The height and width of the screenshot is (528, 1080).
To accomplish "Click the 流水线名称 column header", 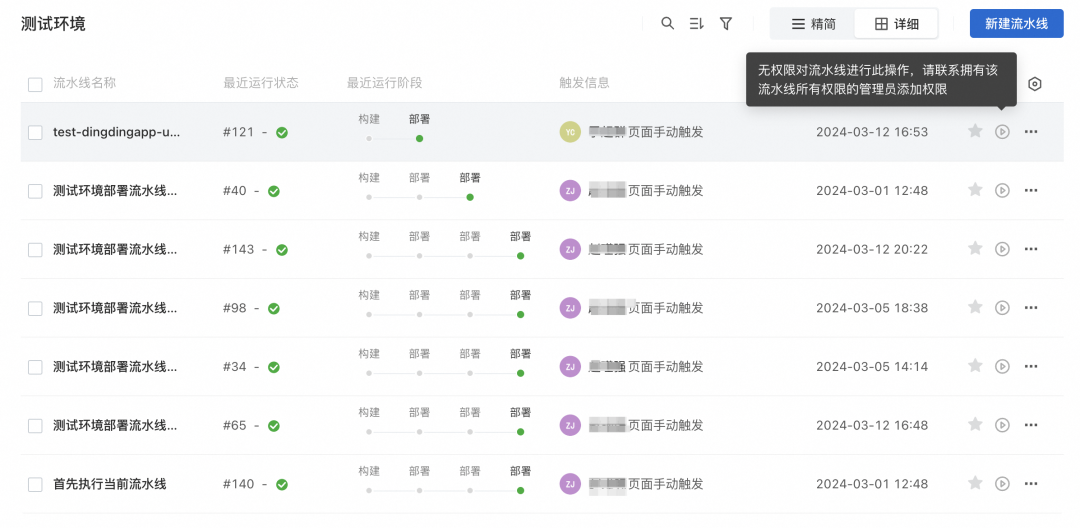I will [x=84, y=83].
